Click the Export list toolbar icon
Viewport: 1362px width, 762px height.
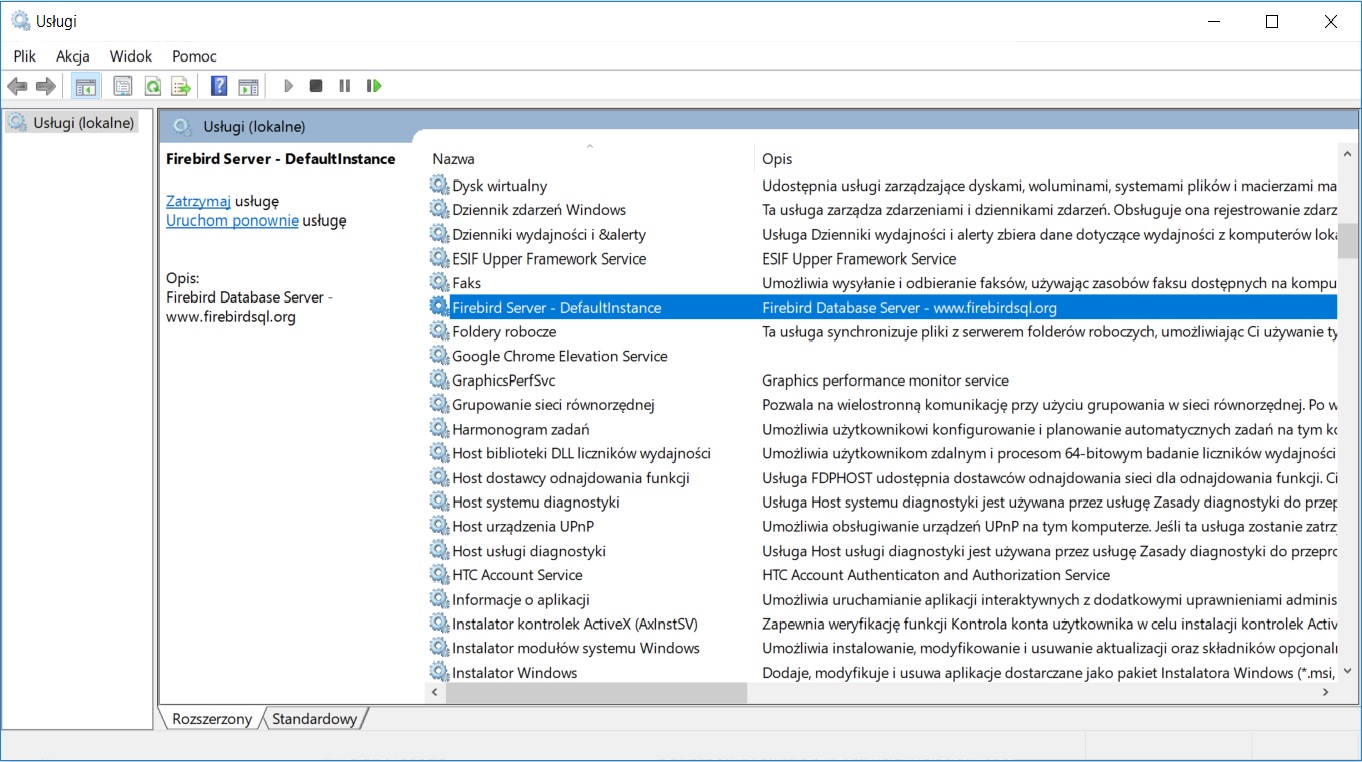point(181,87)
